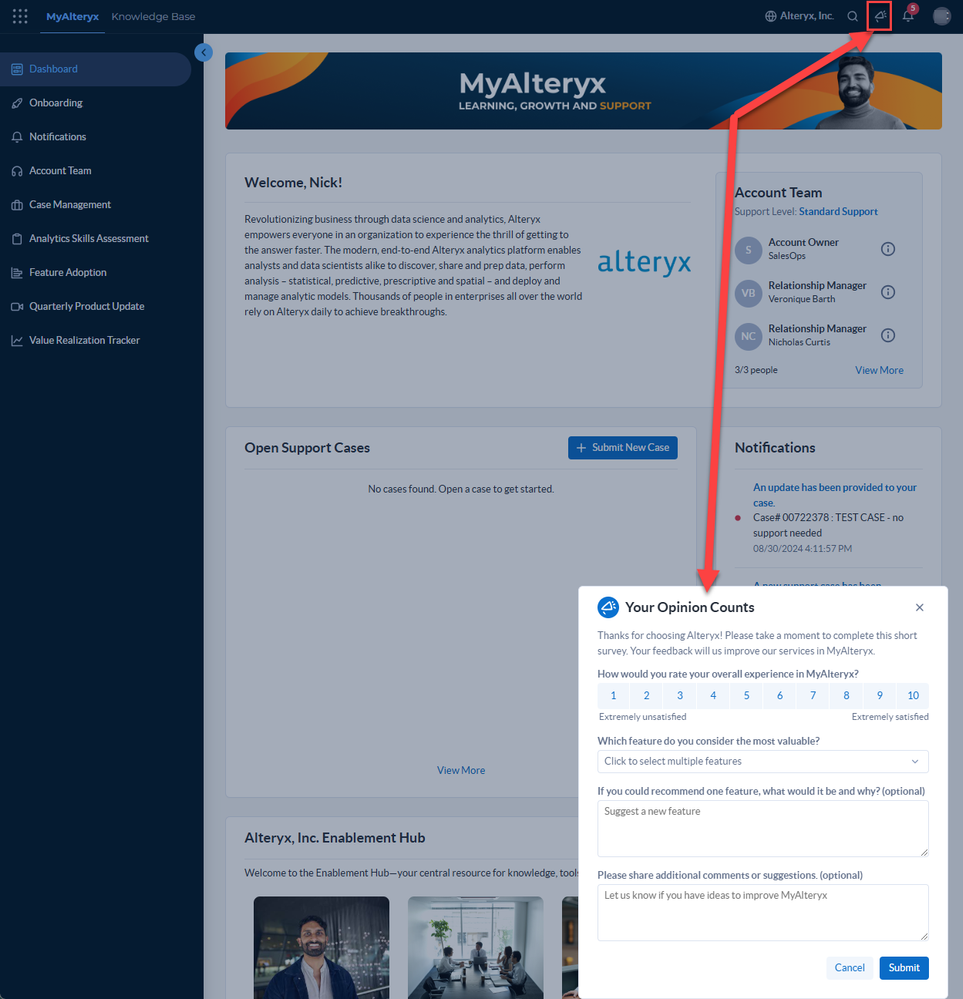Image resolution: width=963 pixels, height=999 pixels.
Task: Click the VB avatar circle
Action: coord(748,293)
